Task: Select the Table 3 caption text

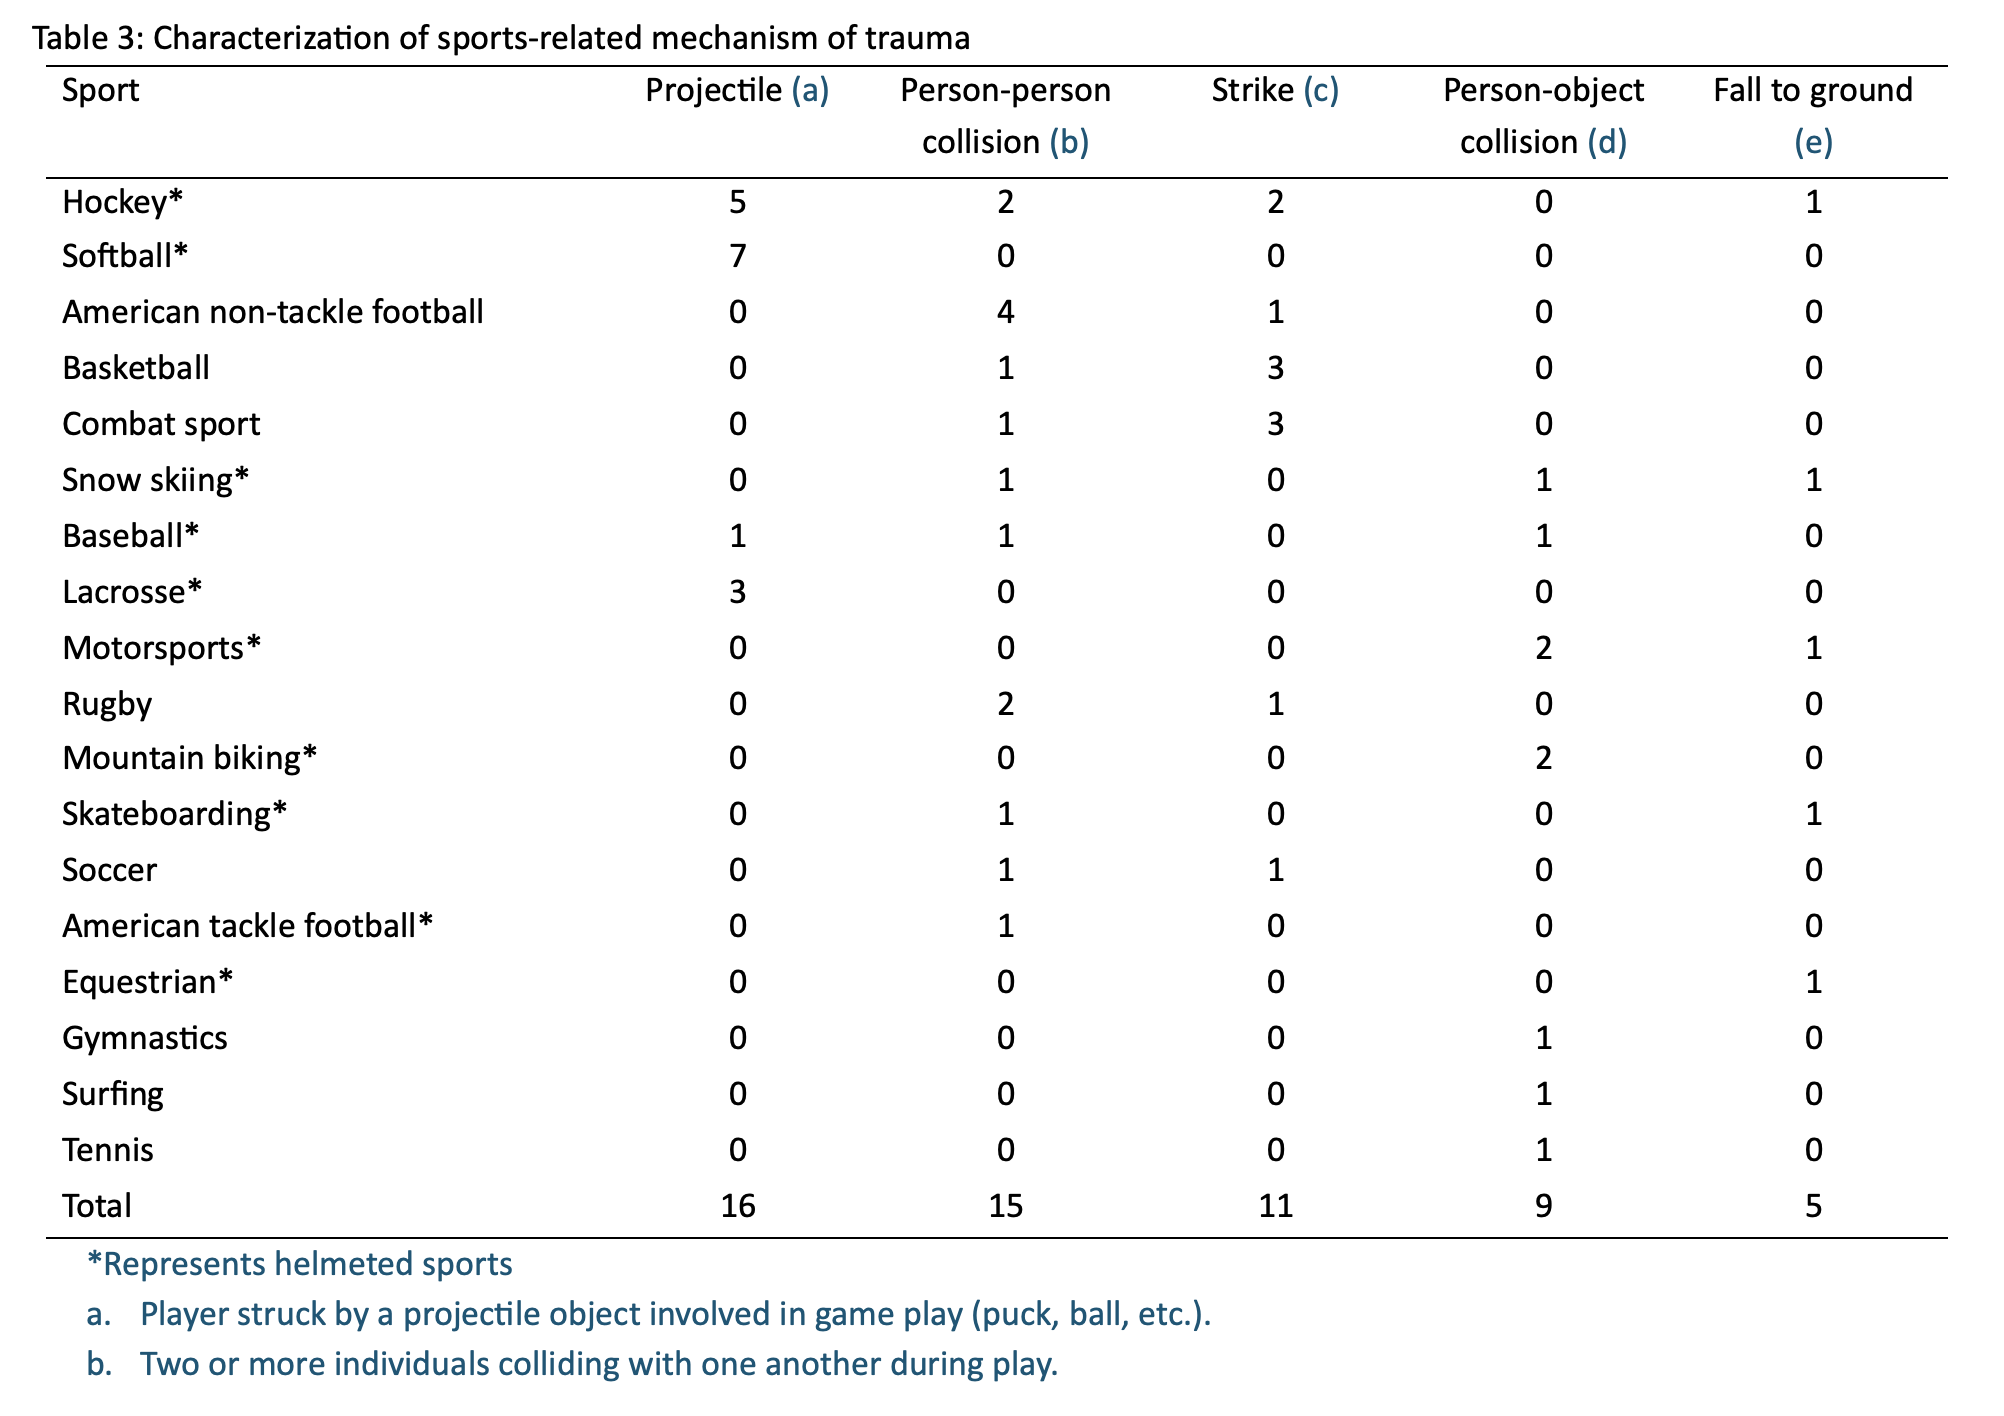Action: tap(501, 39)
